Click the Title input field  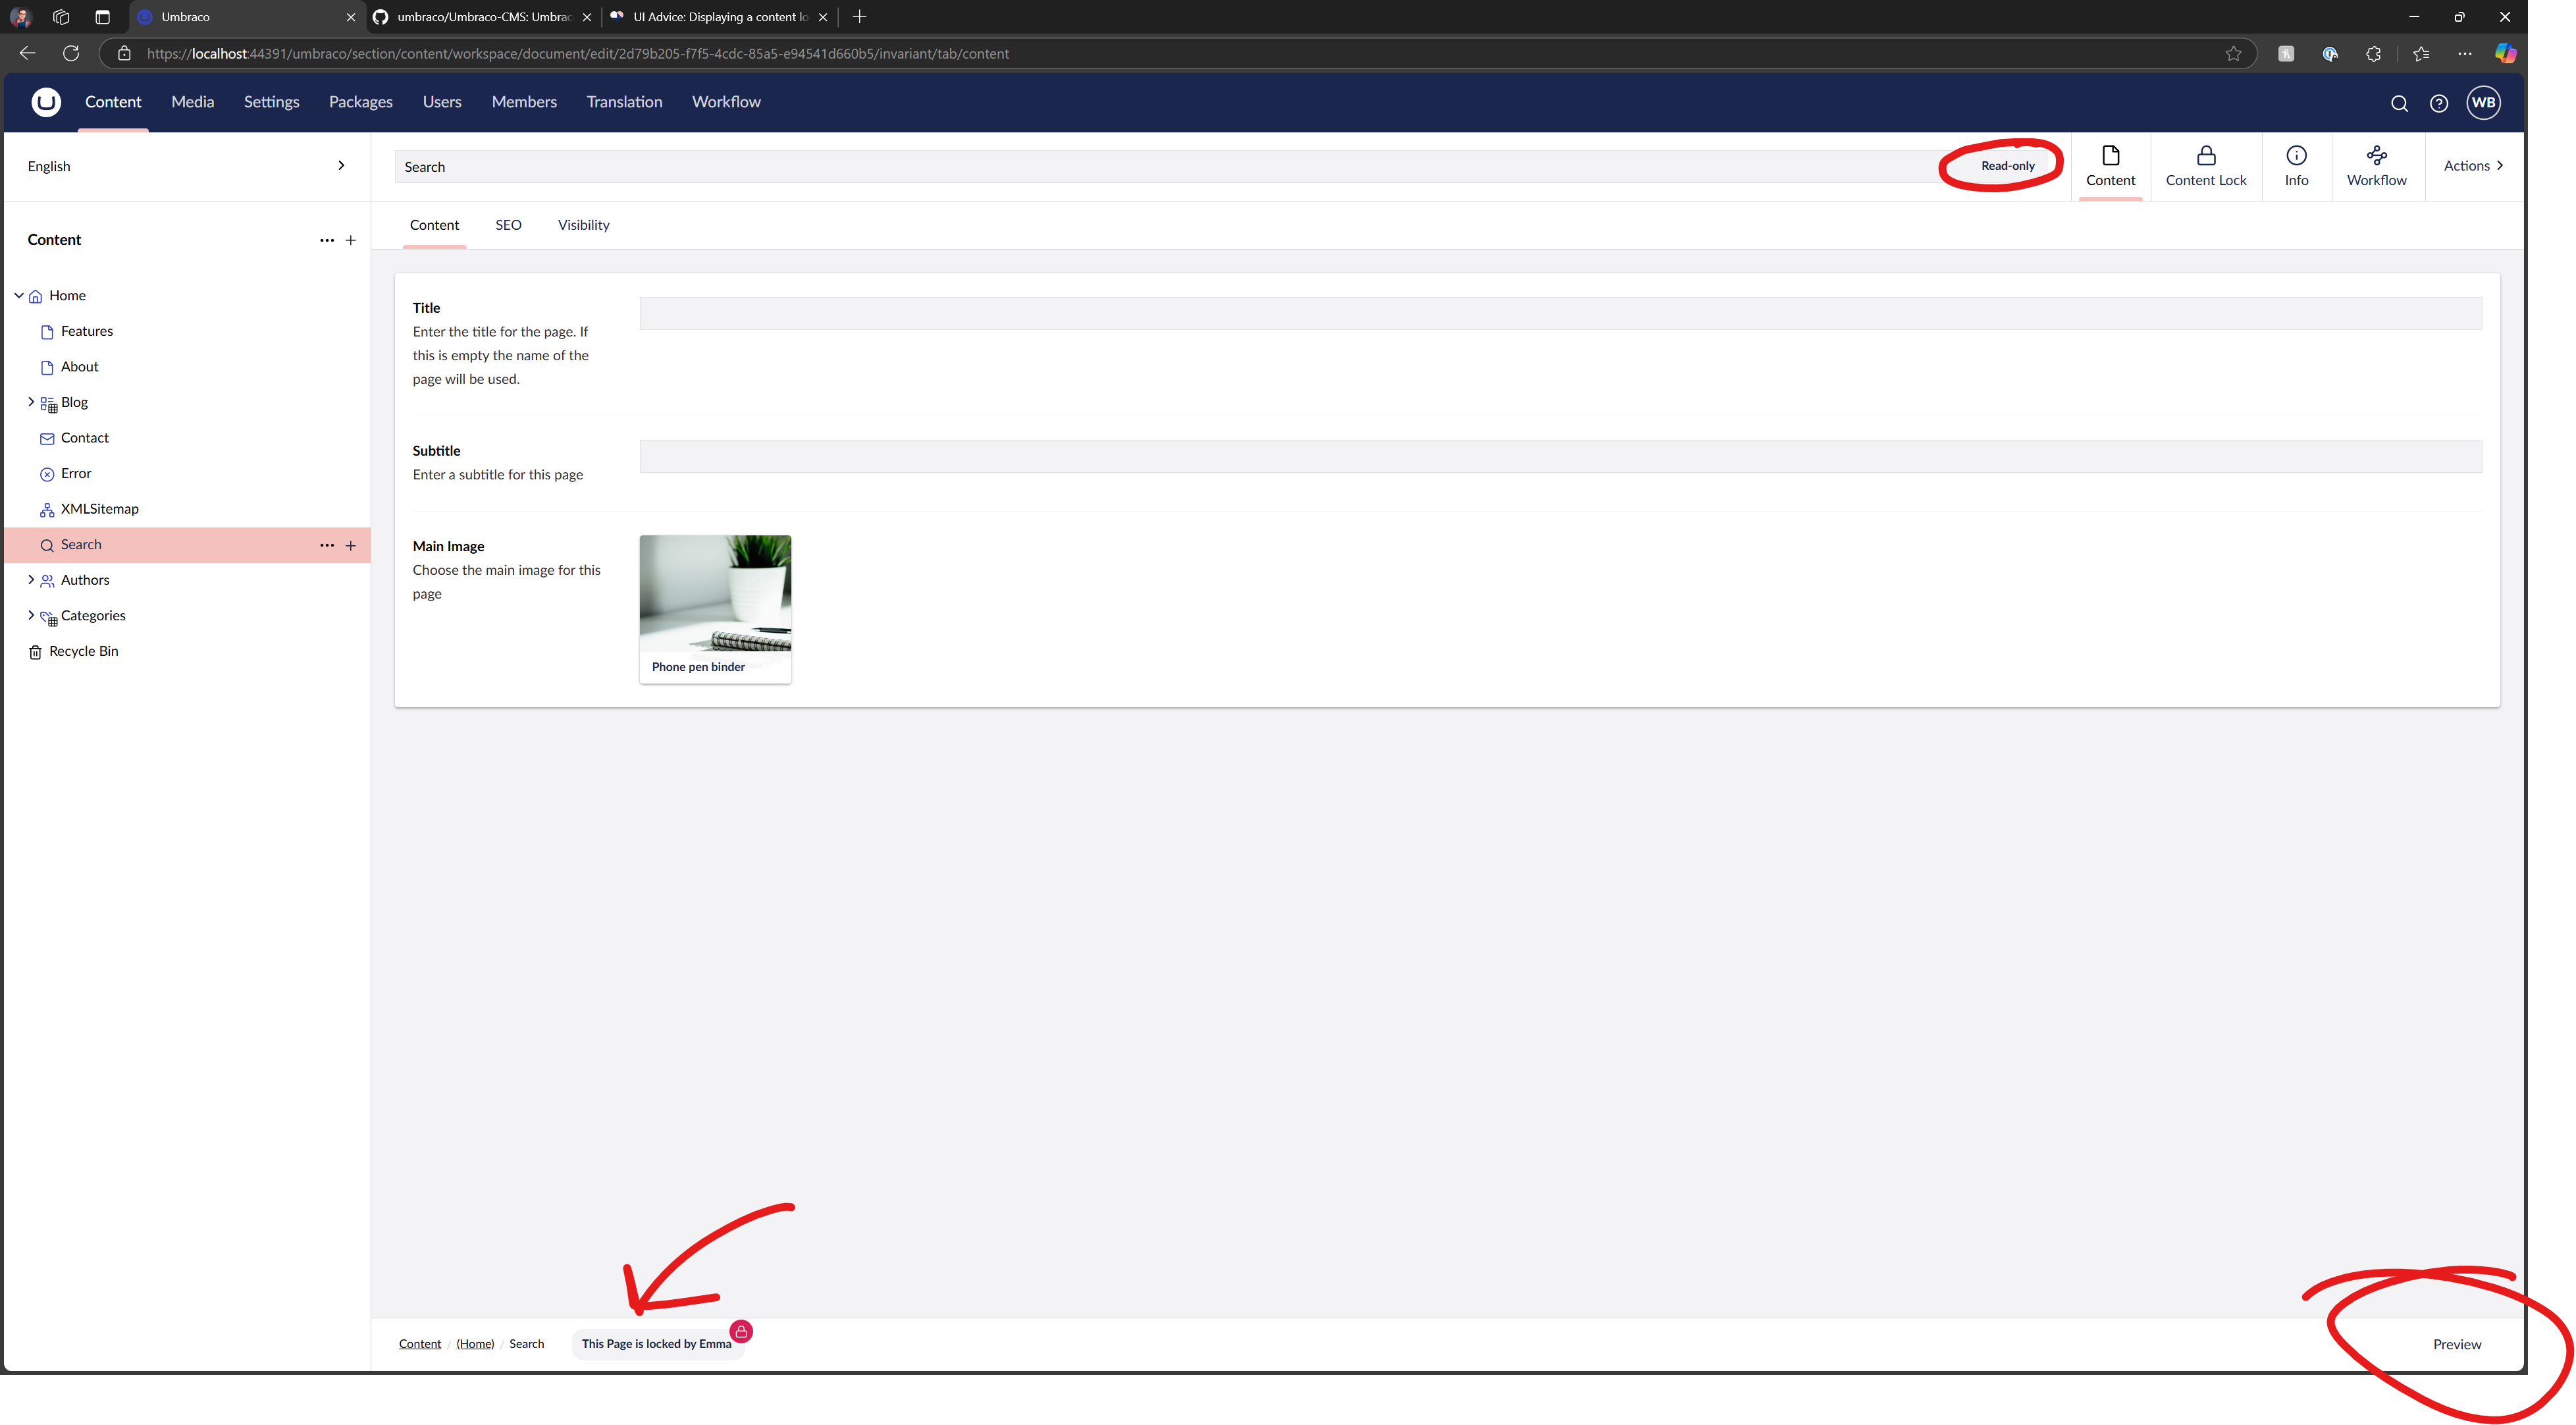point(1560,313)
